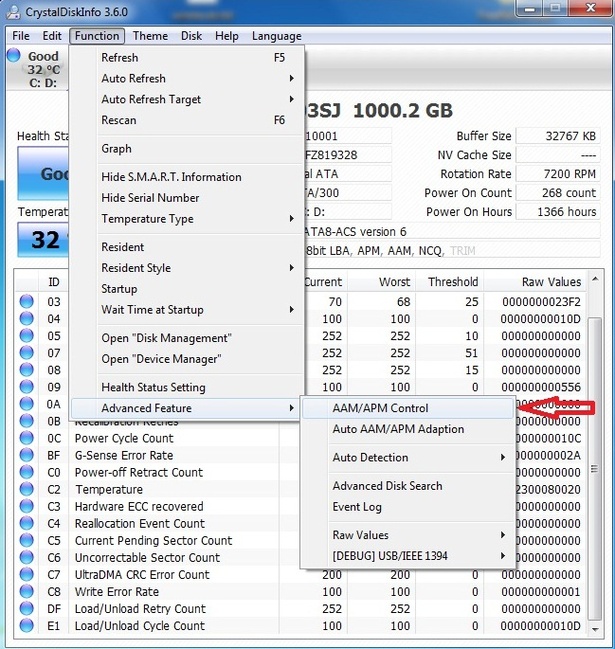Choose Open "Disk Management"
The height and width of the screenshot is (649, 615).
pyautogui.click(x=185, y=338)
